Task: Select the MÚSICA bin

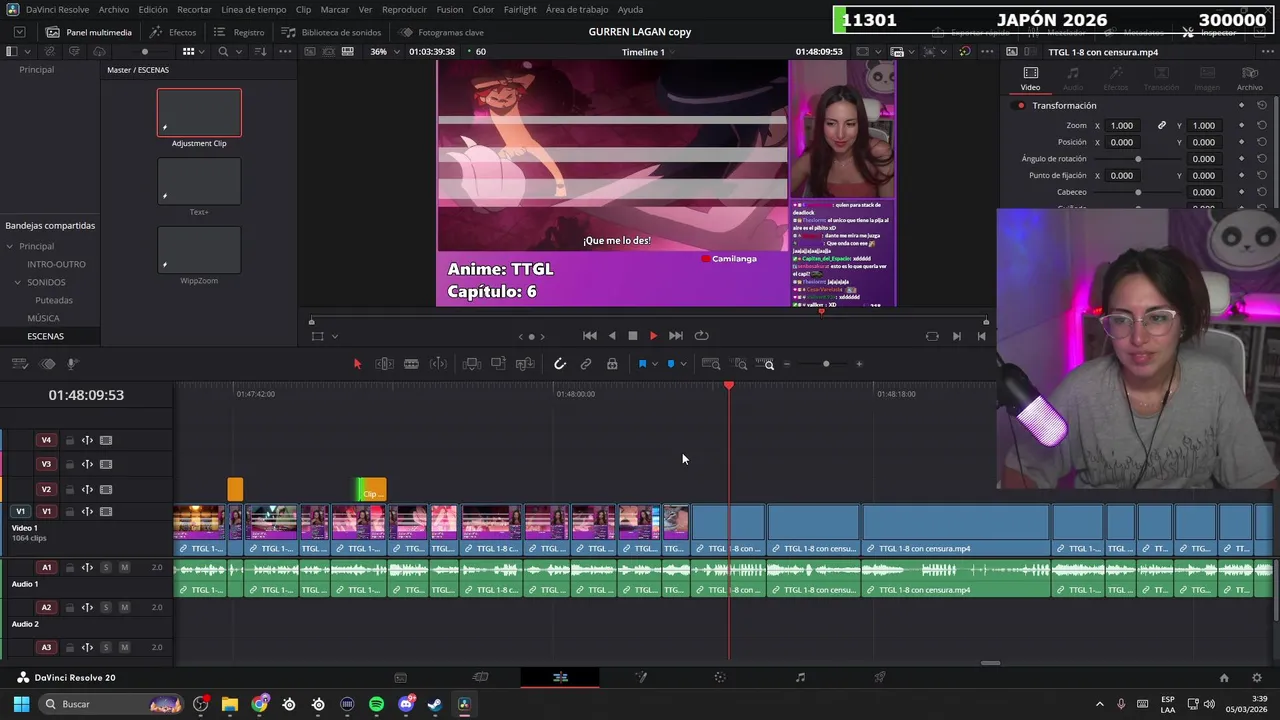Action: (x=43, y=318)
